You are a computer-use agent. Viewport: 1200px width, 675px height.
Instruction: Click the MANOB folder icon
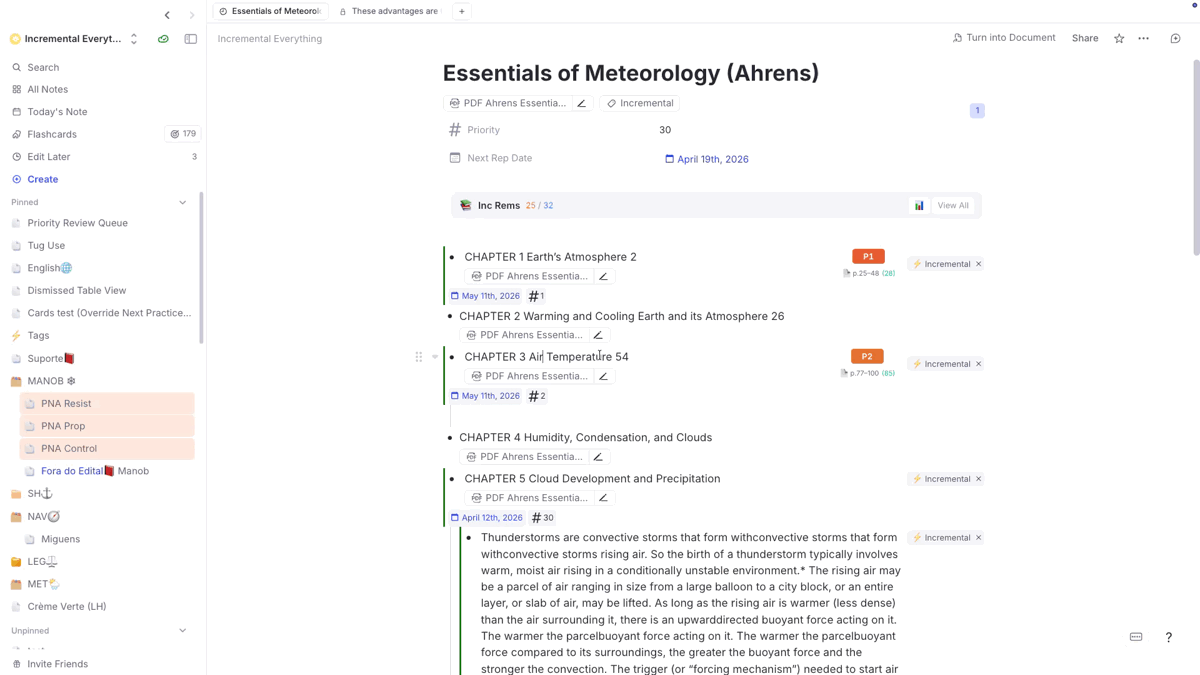tap(16, 381)
